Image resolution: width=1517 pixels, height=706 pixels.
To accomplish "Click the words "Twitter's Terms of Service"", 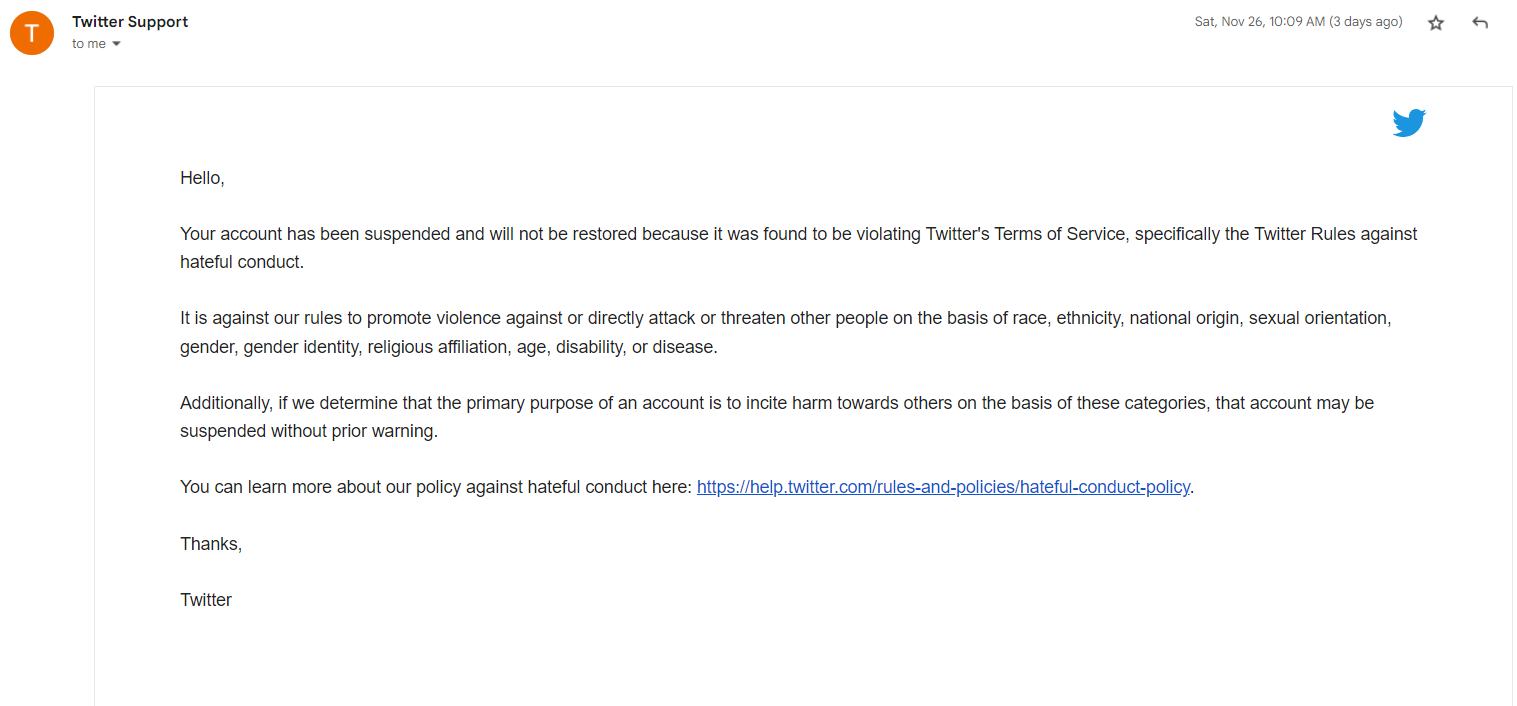I will [1026, 234].
